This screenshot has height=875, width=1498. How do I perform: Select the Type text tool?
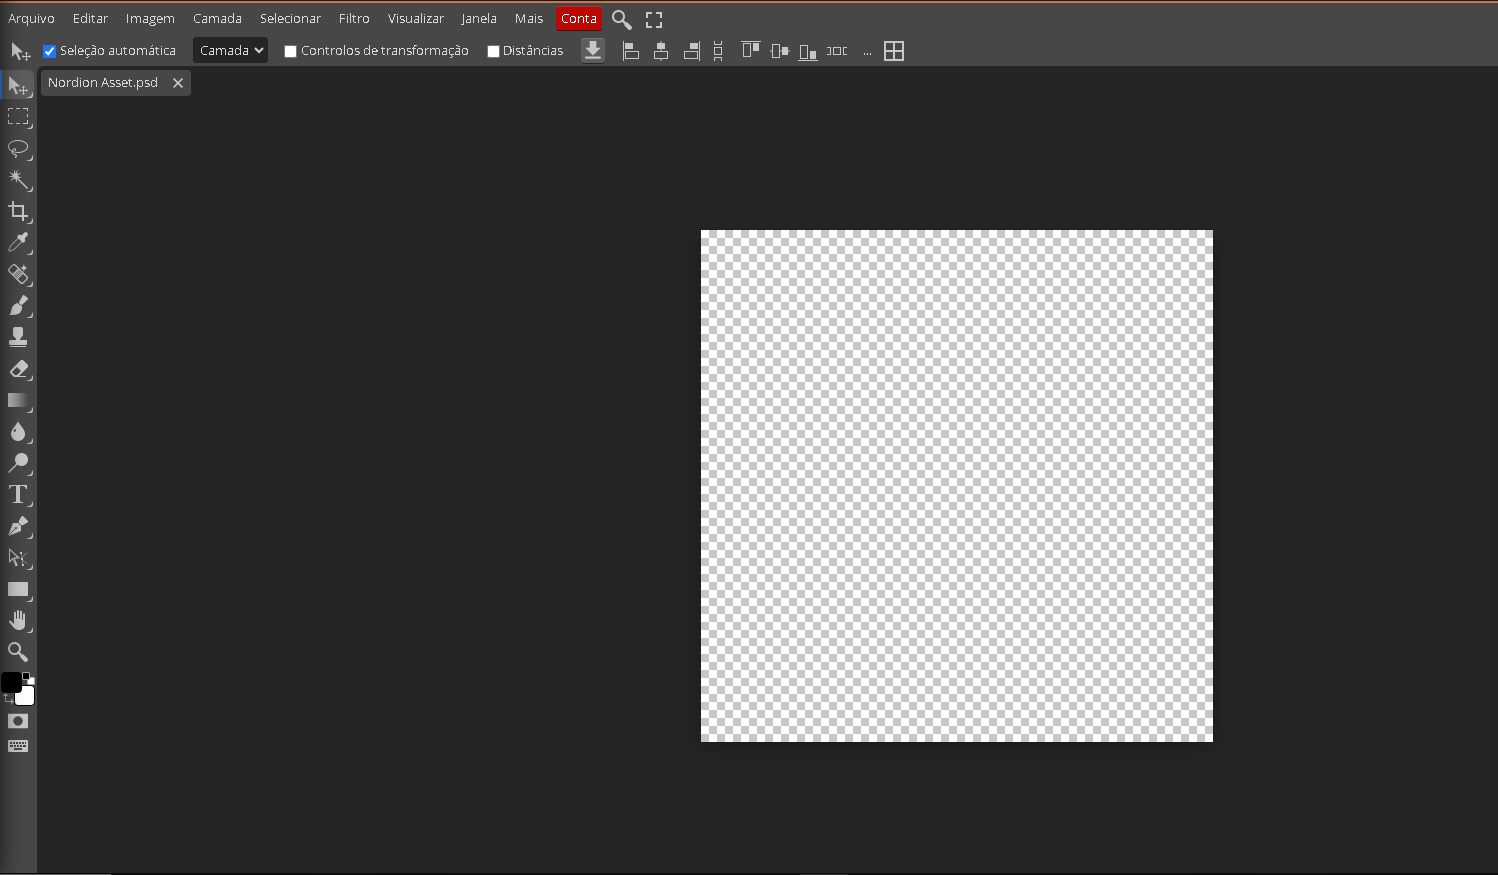(18, 495)
